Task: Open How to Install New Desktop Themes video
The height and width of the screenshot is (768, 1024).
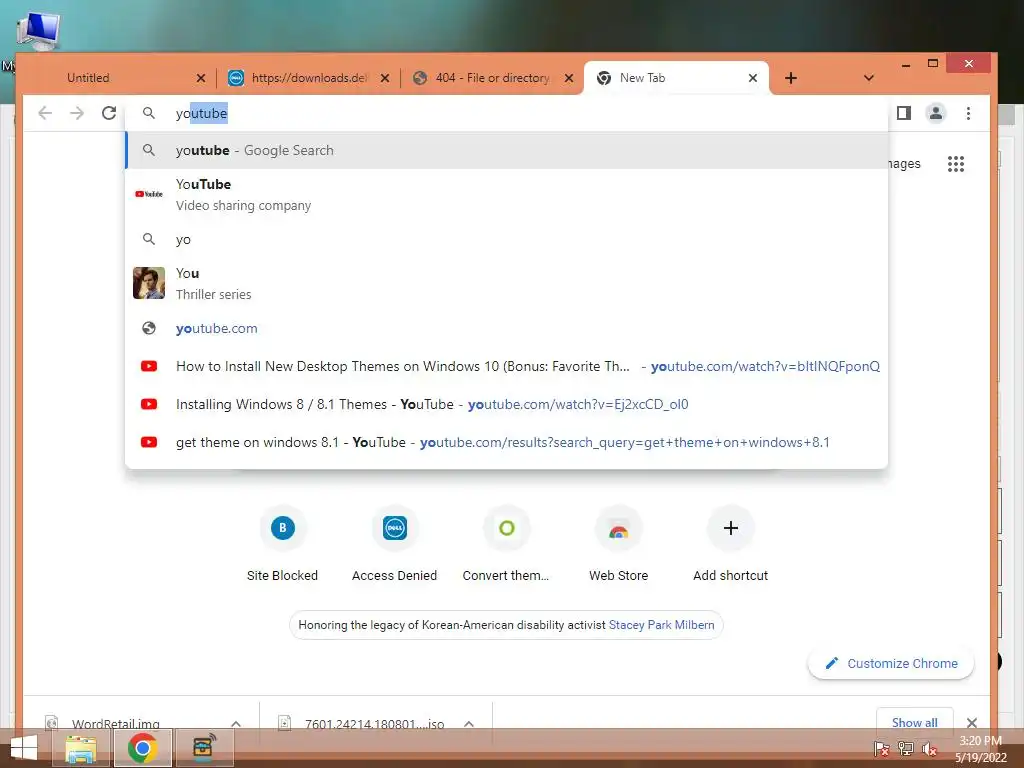Action: [506, 366]
